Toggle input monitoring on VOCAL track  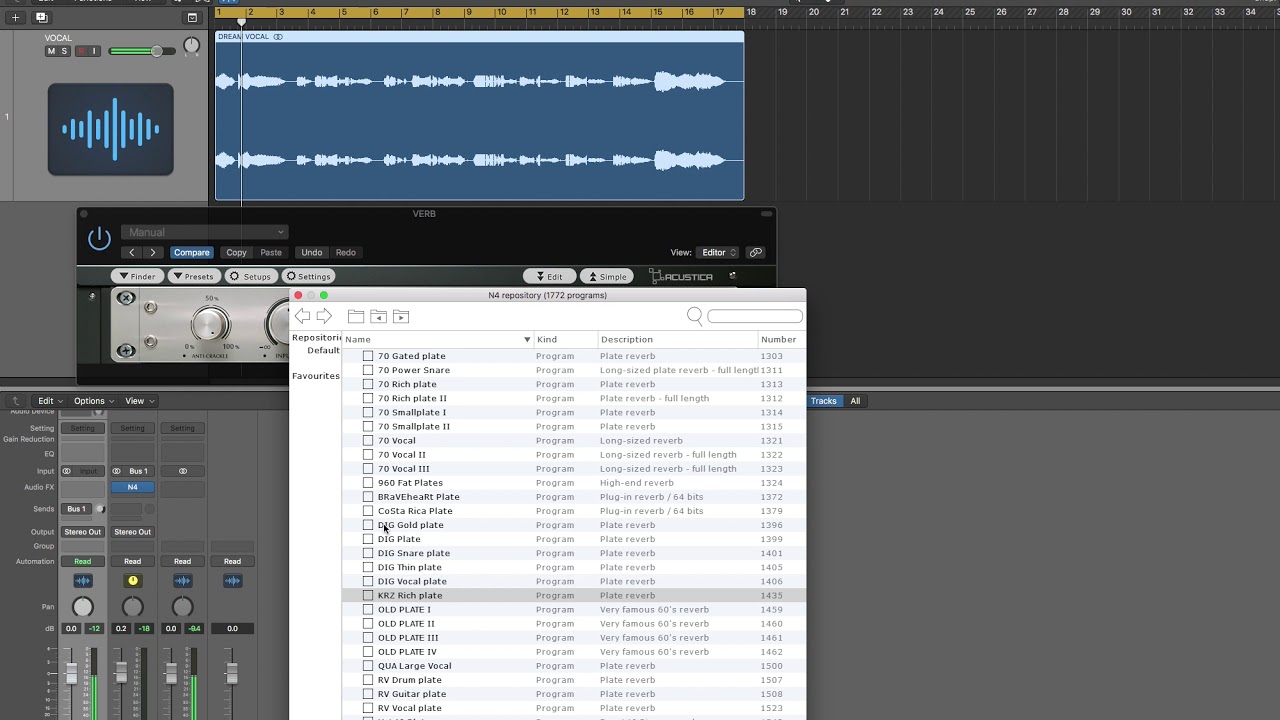(x=95, y=51)
